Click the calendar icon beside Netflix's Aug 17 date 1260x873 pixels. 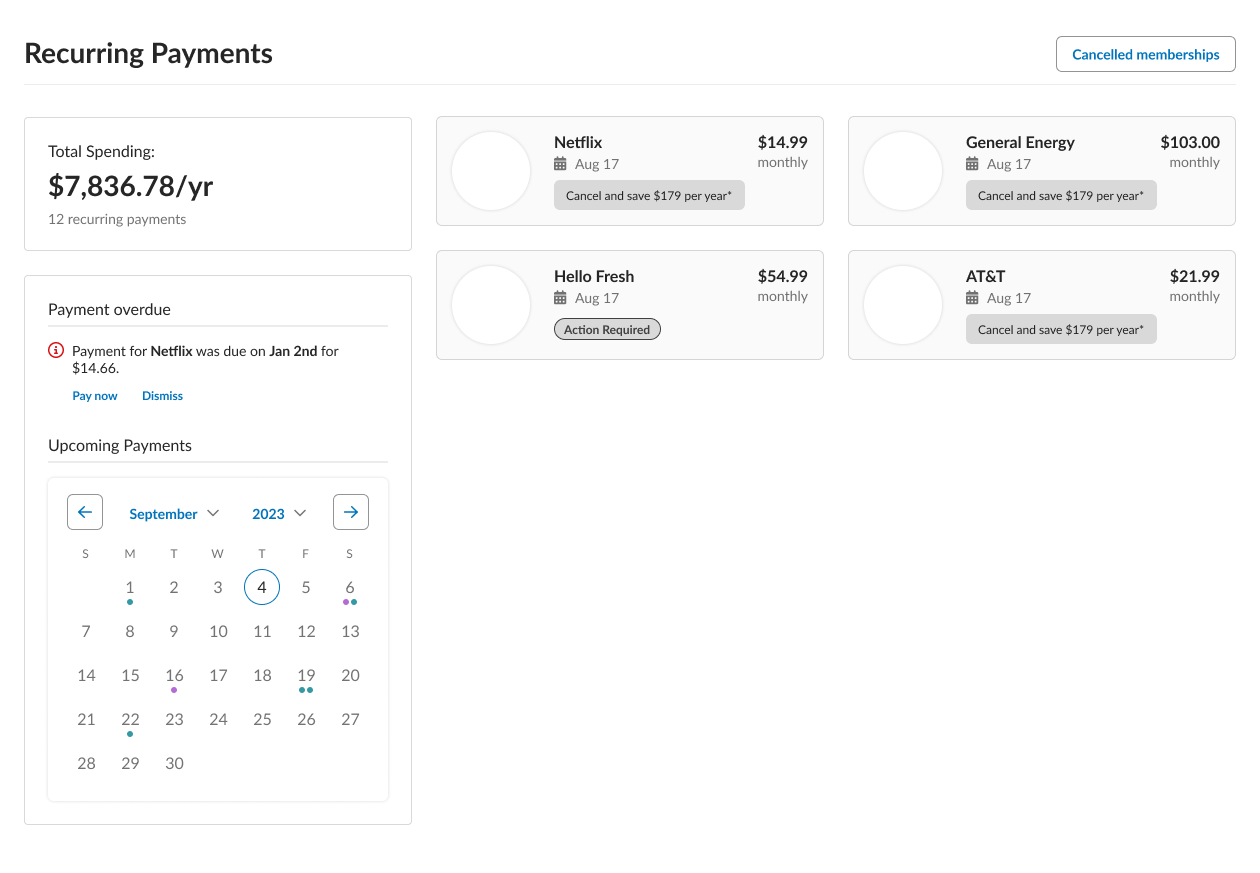coord(561,164)
